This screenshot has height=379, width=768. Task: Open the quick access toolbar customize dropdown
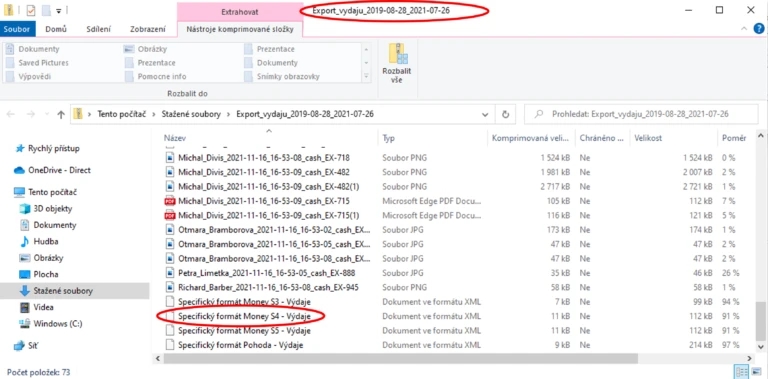click(58, 10)
